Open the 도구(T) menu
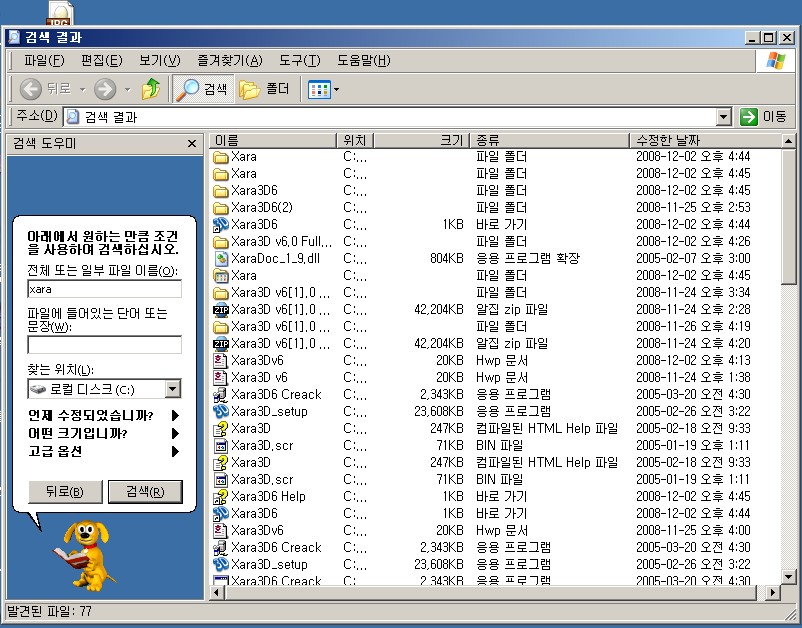This screenshot has width=802, height=628. (x=299, y=60)
